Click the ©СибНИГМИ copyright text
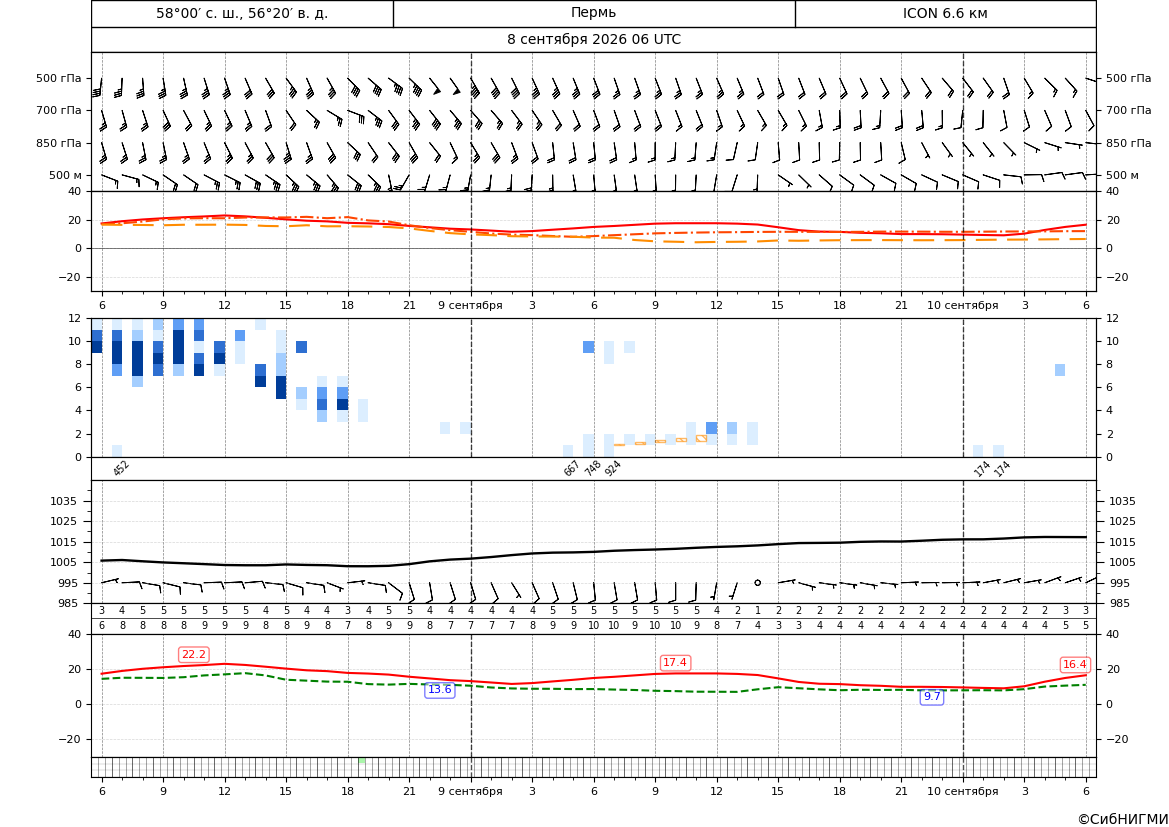 click(1123, 819)
